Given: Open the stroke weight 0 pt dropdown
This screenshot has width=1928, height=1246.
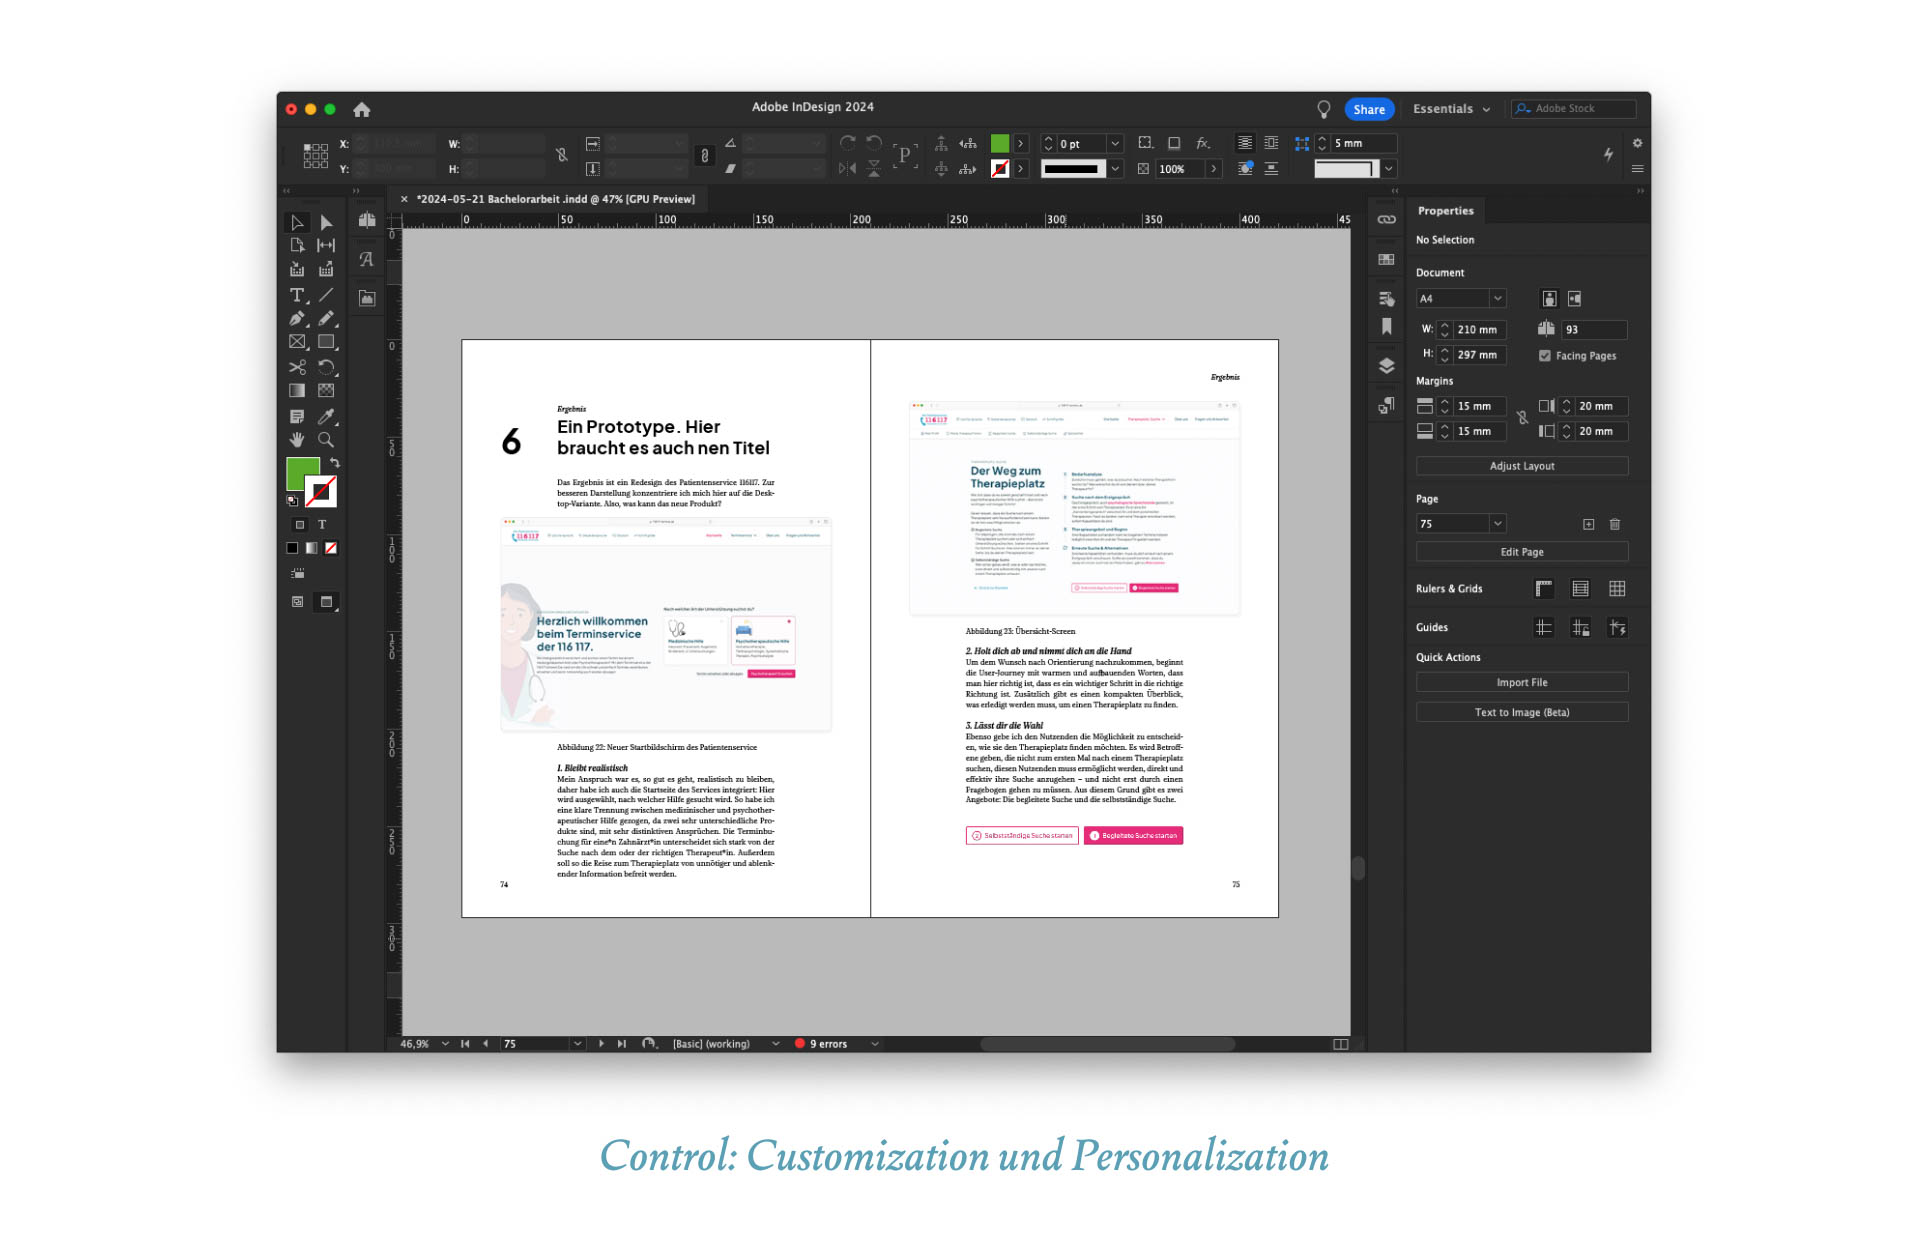Looking at the screenshot, I should pos(1115,144).
